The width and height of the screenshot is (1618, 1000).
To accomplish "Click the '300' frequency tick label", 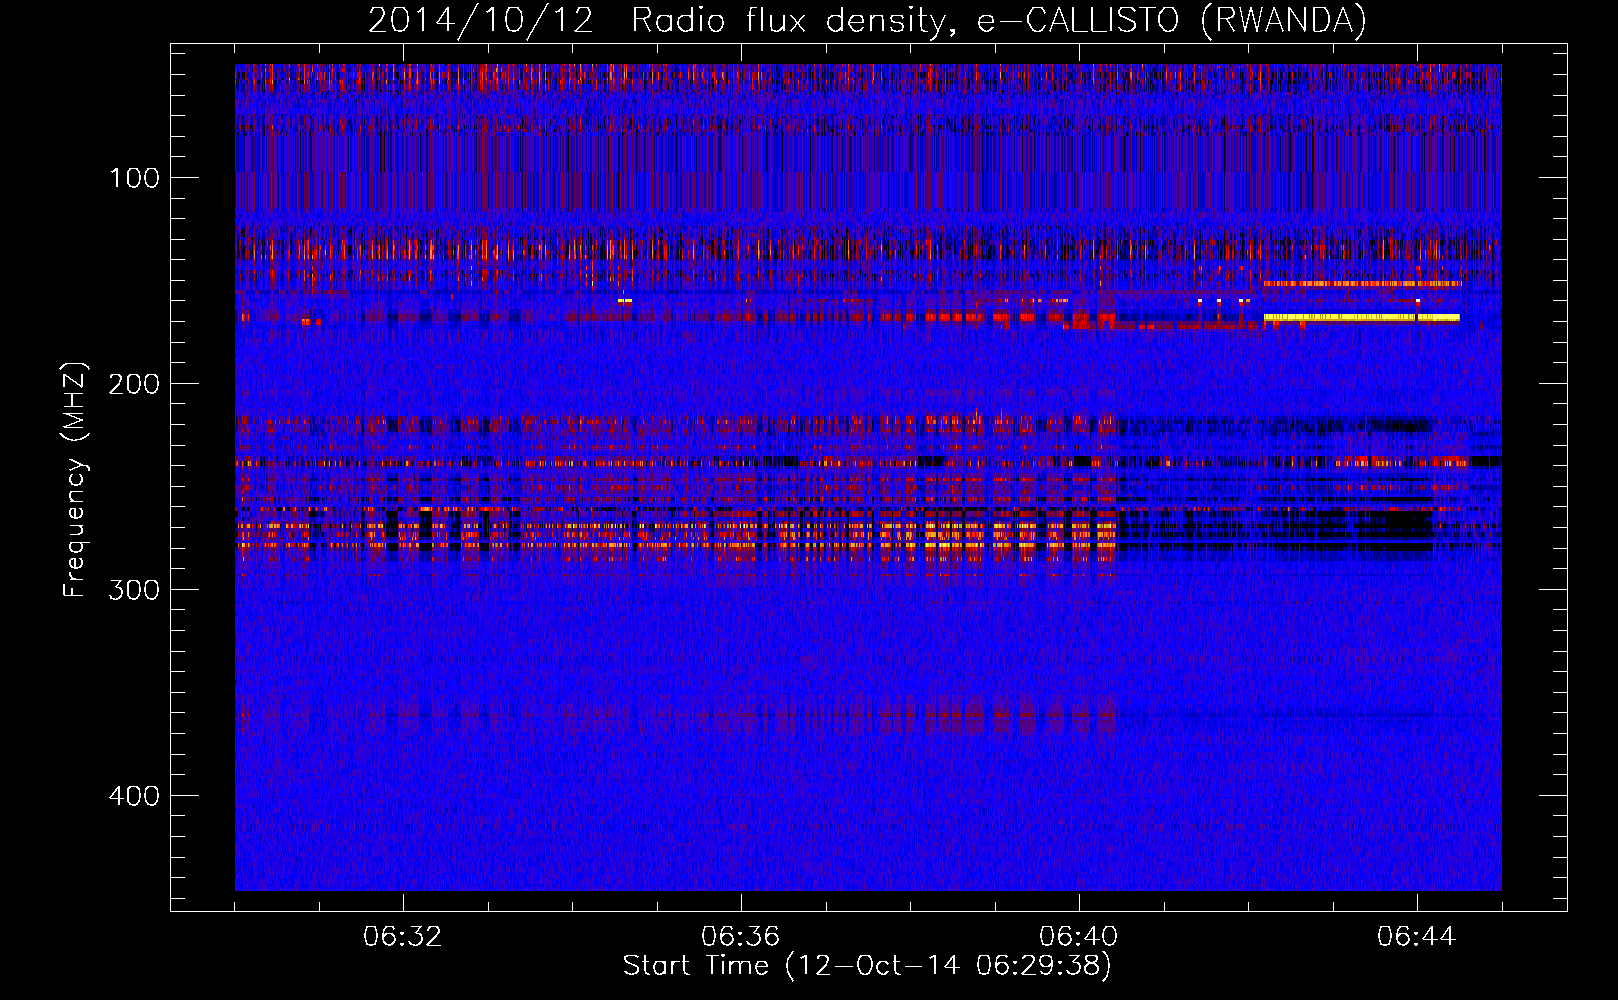I will click(x=135, y=590).
